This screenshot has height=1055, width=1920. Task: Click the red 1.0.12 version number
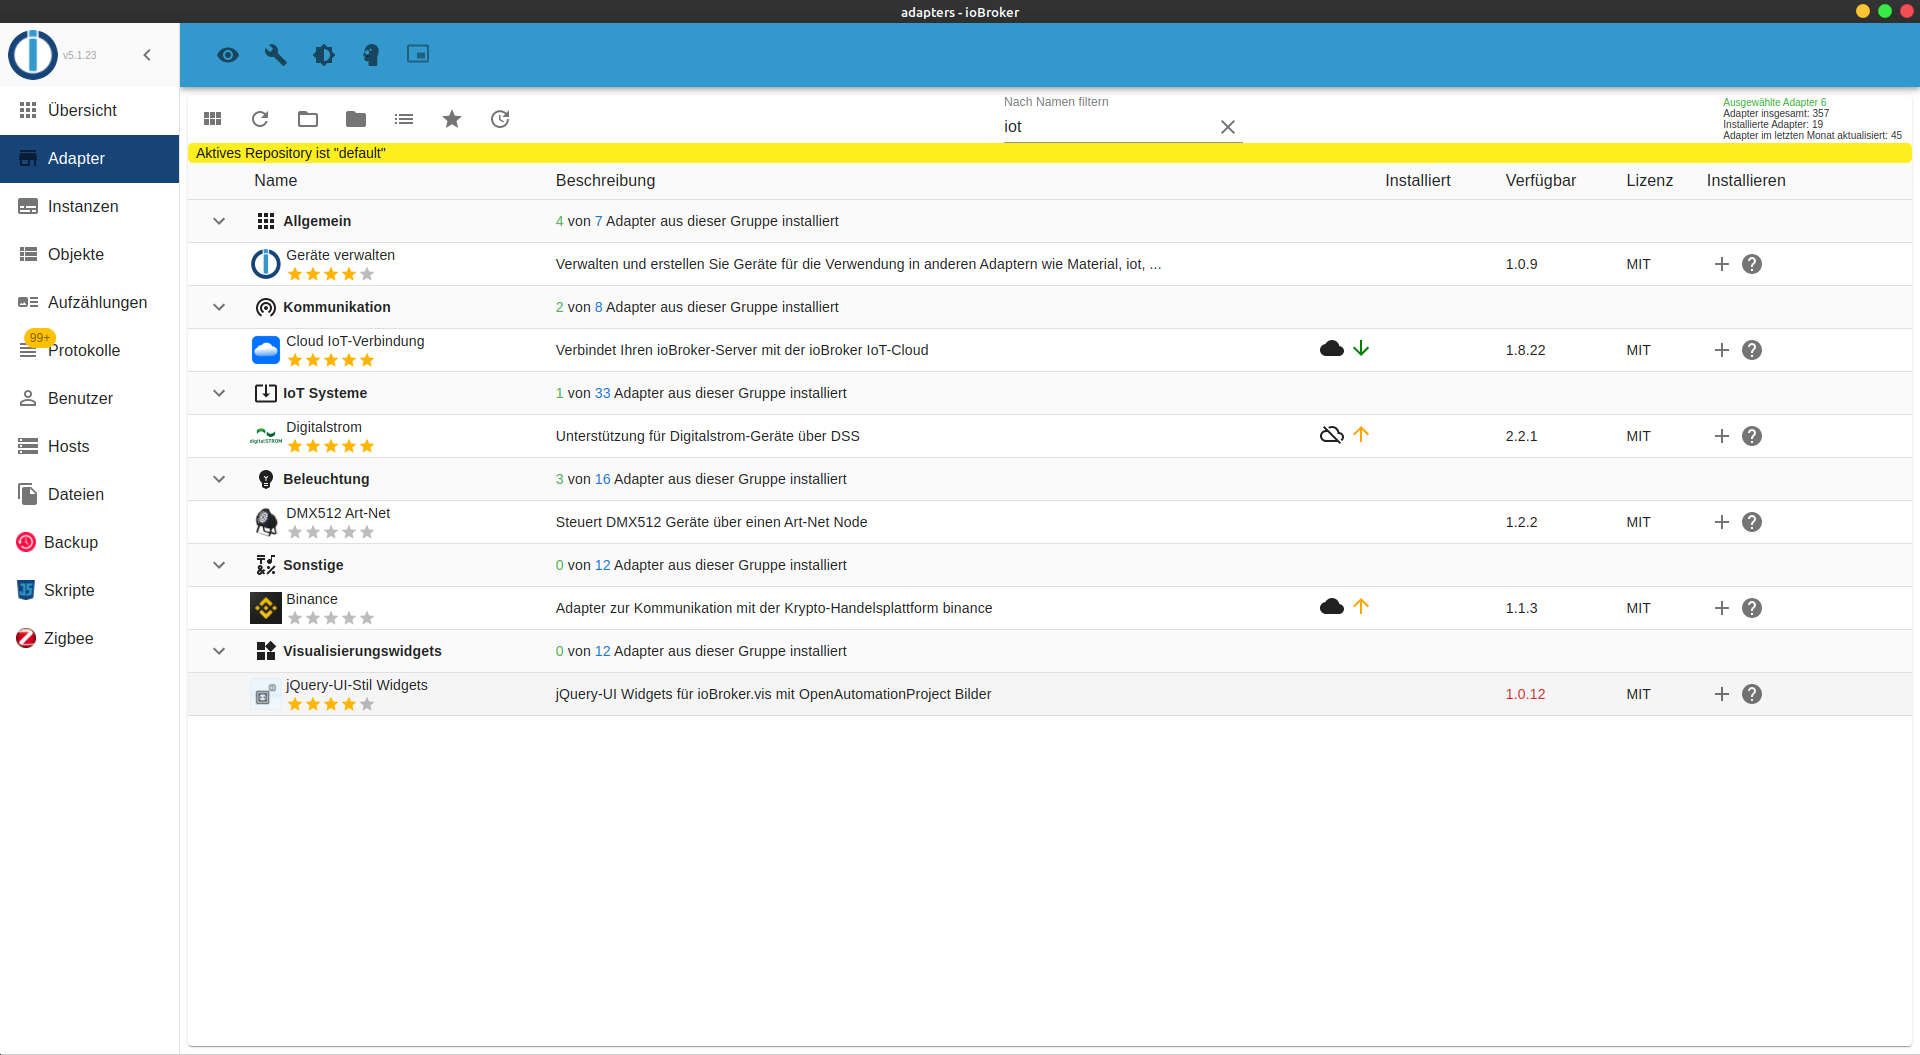click(1526, 694)
